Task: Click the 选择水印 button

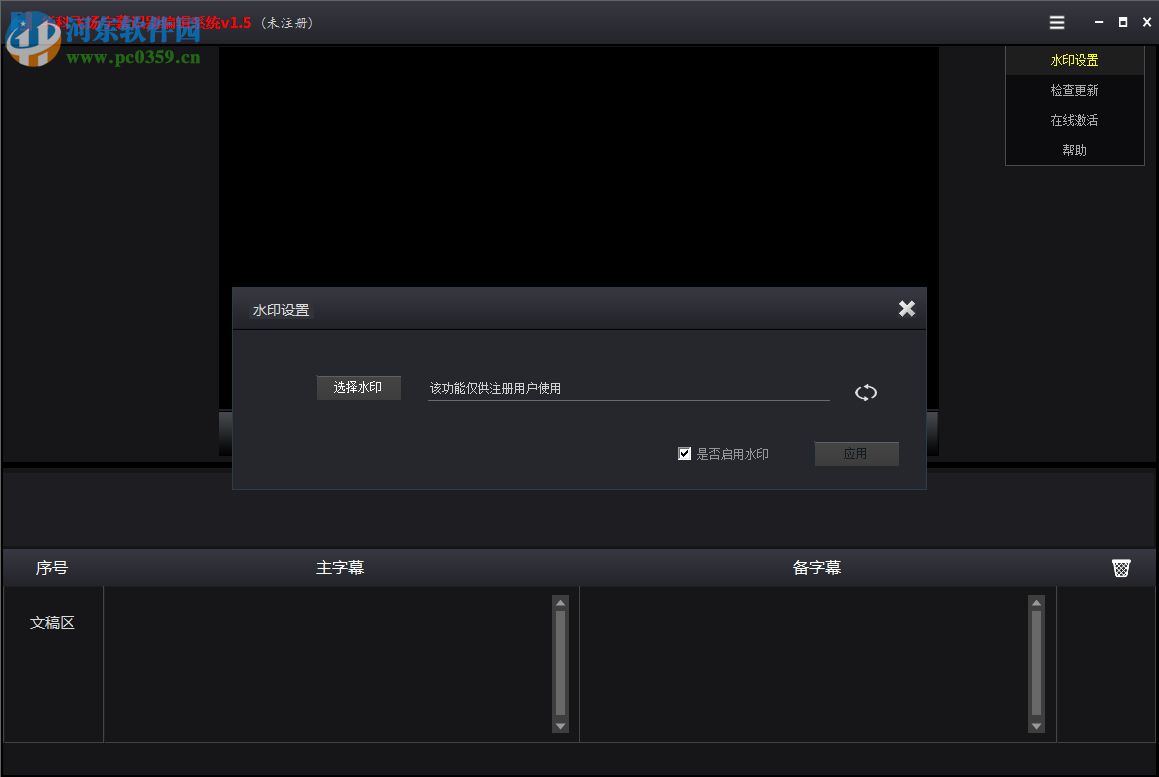Action: [358, 387]
